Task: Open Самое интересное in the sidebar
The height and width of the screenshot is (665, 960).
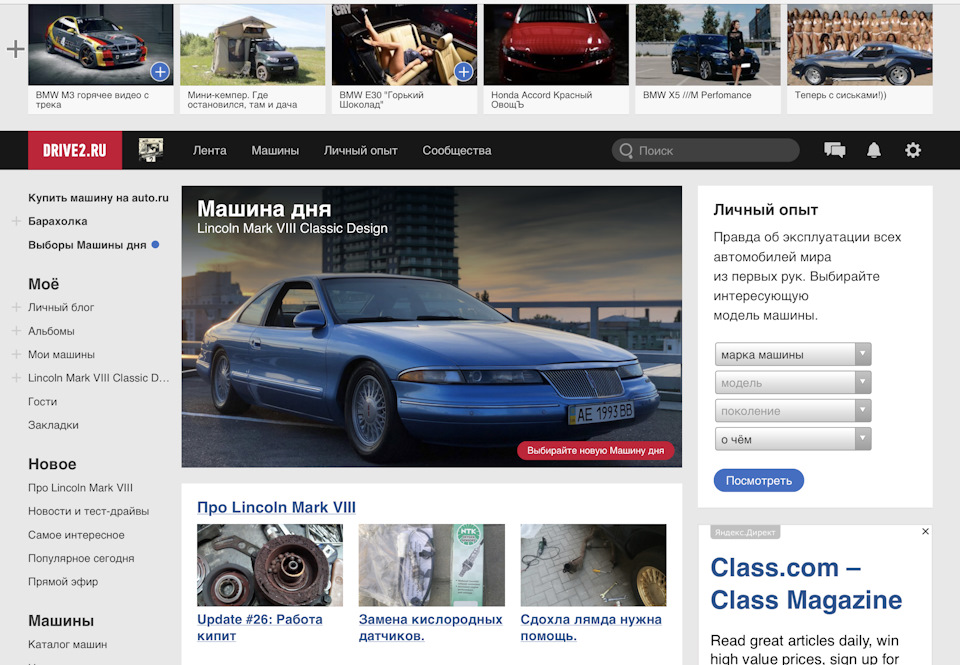Action: [x=76, y=535]
